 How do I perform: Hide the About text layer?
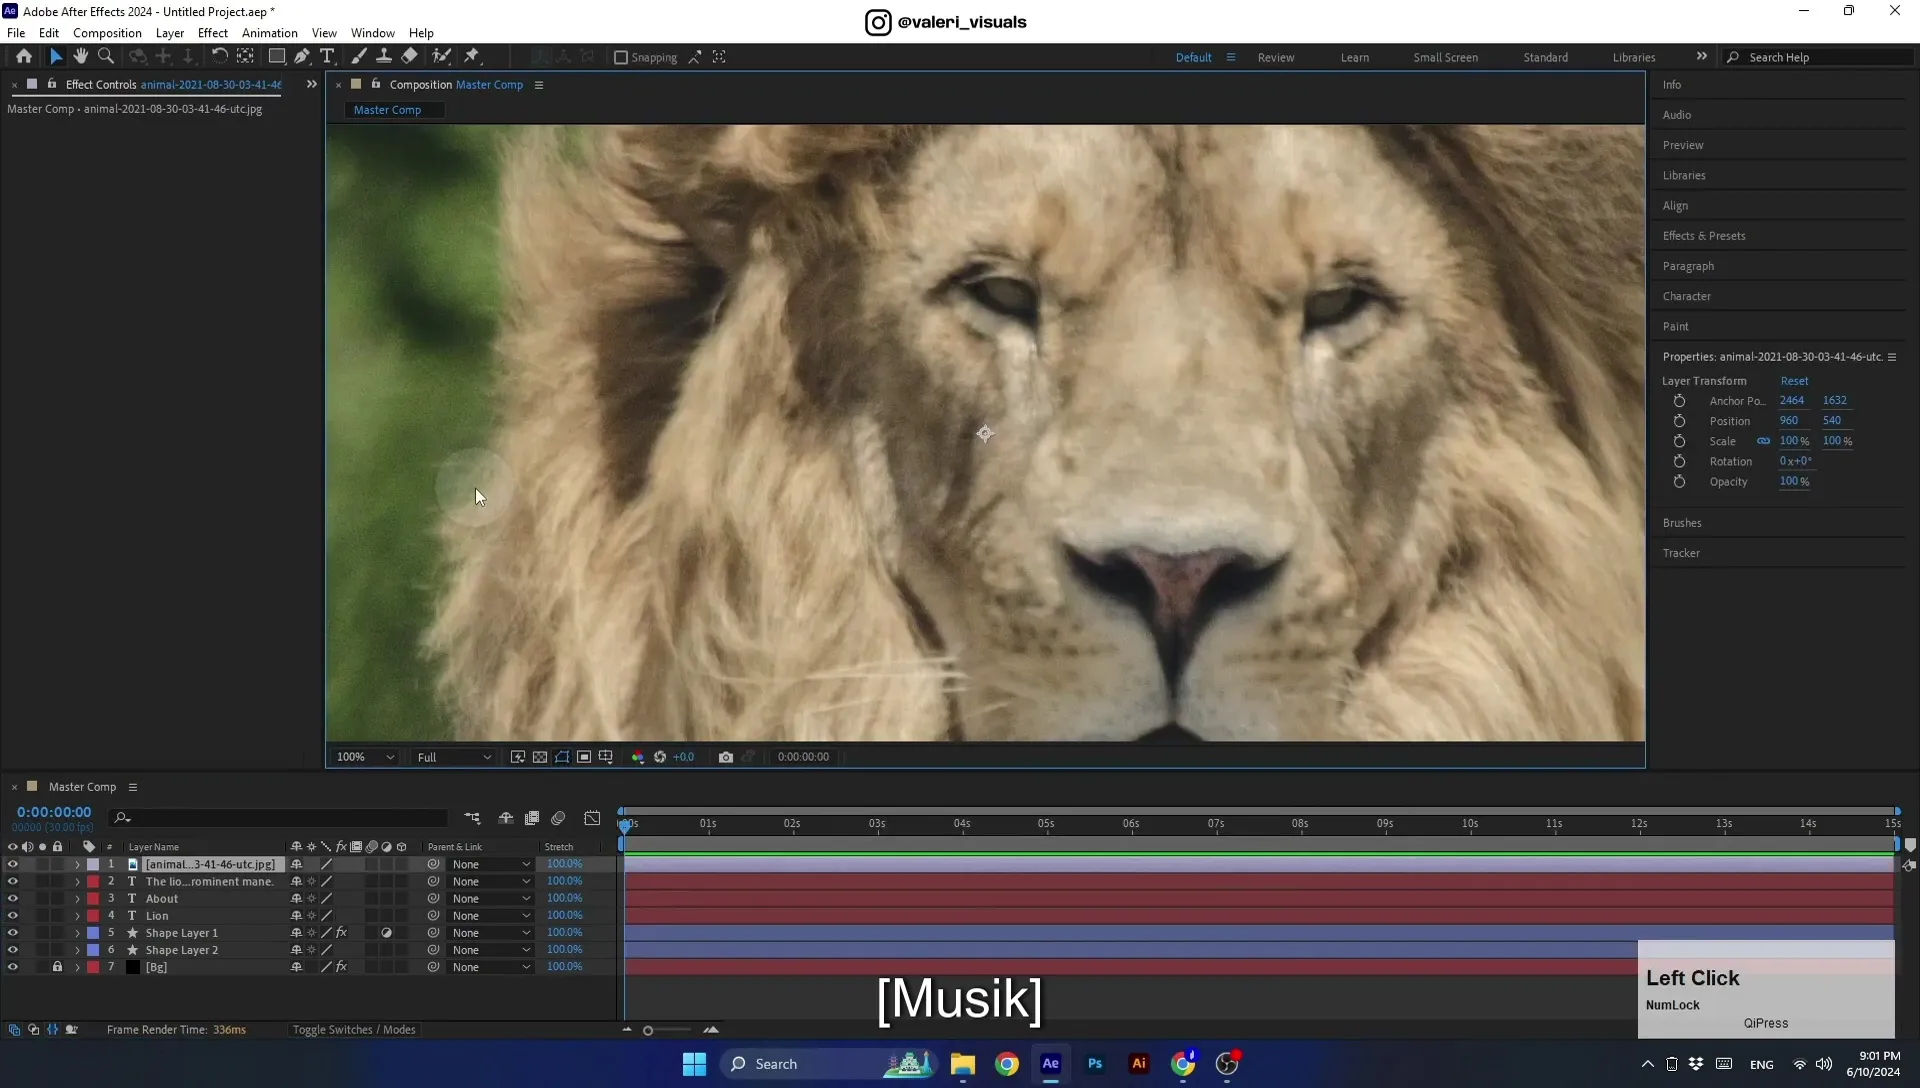pos(12,899)
